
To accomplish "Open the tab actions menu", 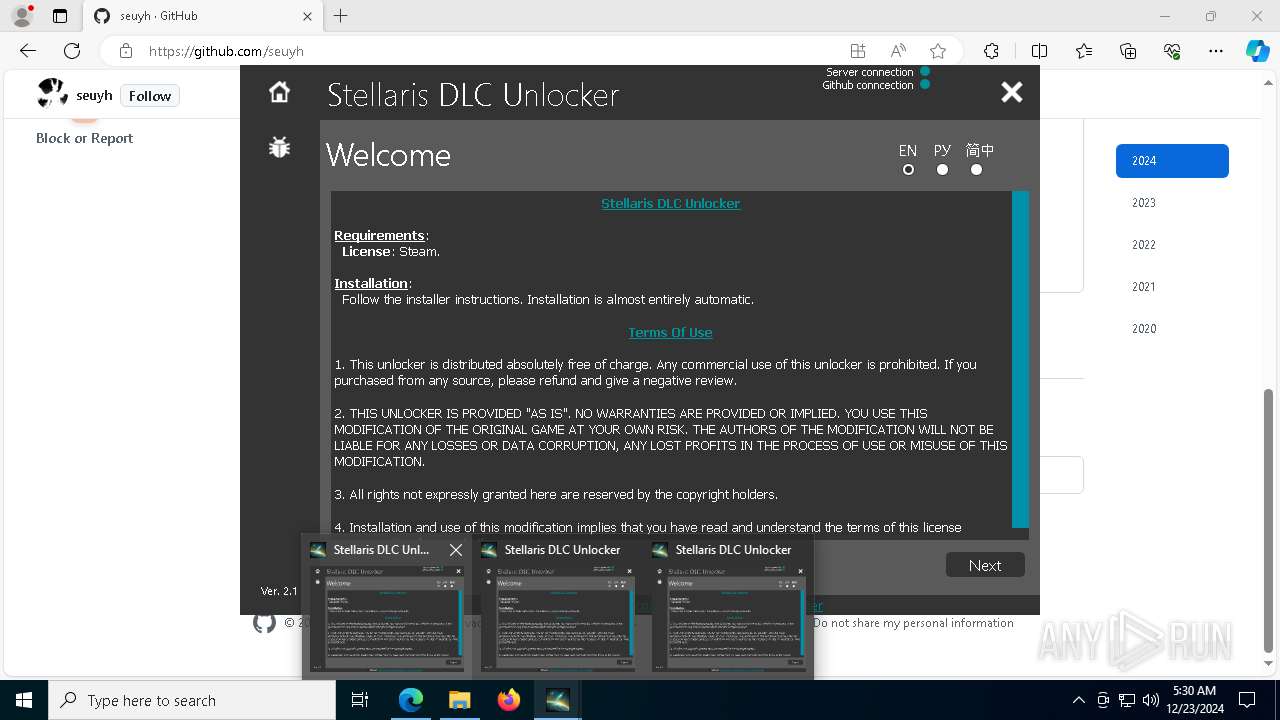I will point(60,16).
